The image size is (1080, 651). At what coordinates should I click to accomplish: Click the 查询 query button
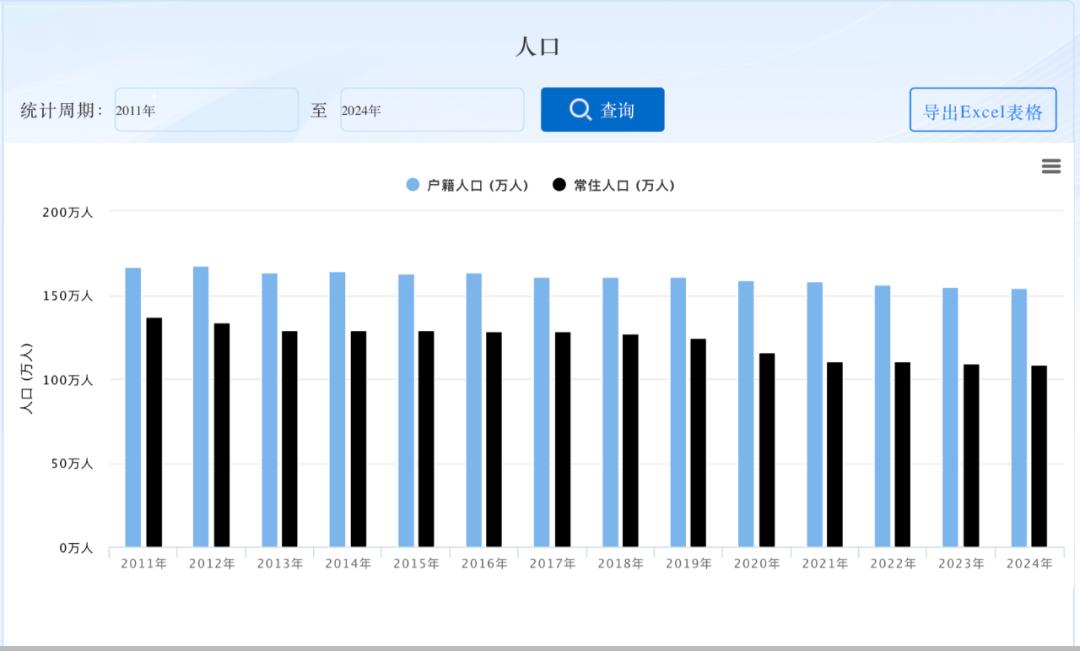click(601, 110)
